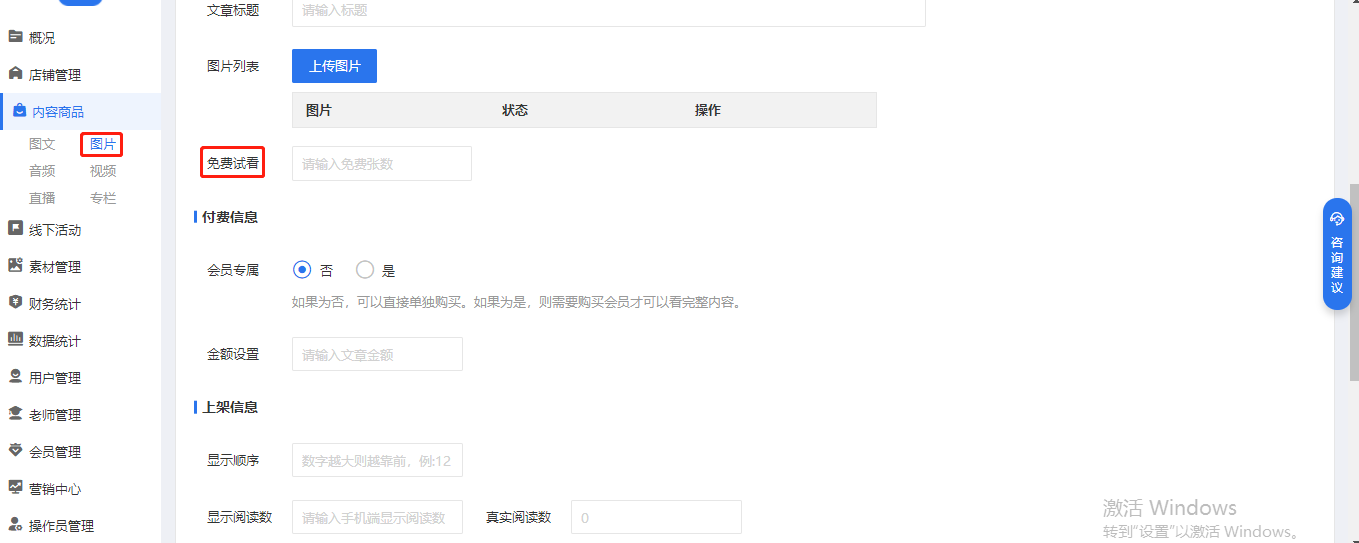Image resolution: width=1359 pixels, height=543 pixels.
Task: Click the 显示顺序 input field
Action: tap(377, 461)
